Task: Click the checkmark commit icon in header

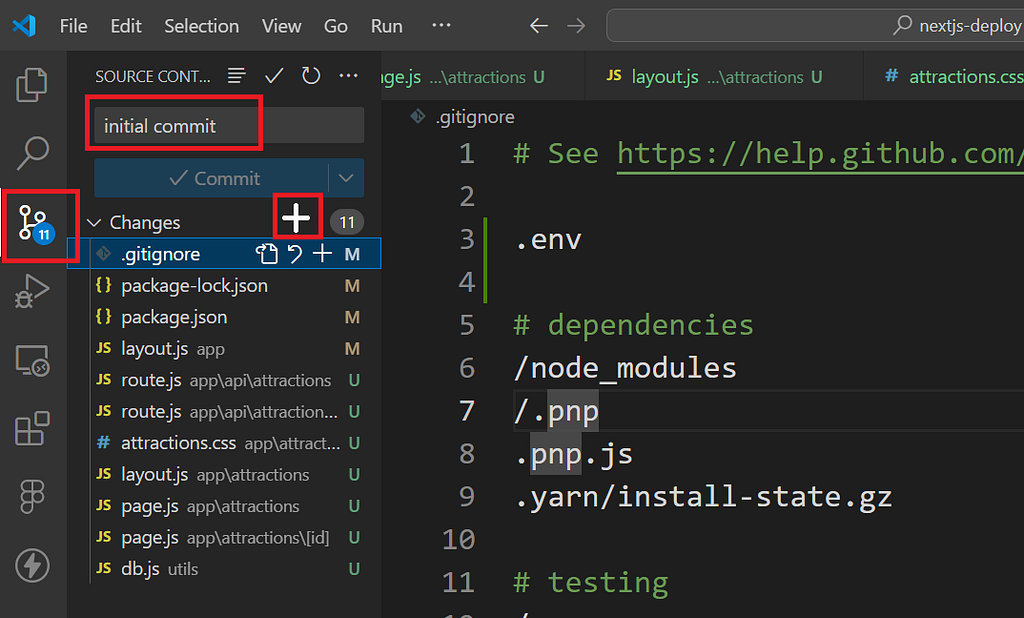Action: point(274,76)
